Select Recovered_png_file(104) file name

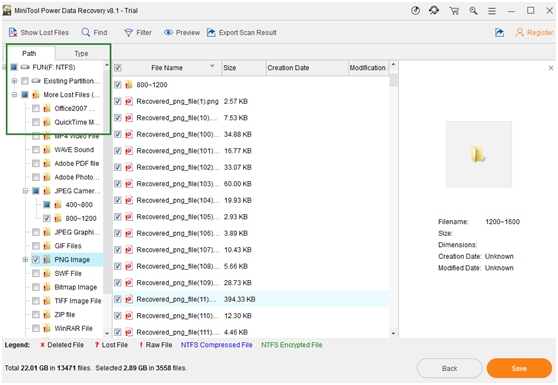177,200
